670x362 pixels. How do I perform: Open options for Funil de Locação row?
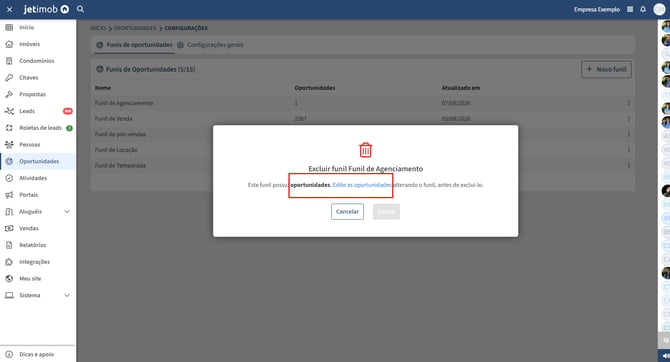coord(629,150)
